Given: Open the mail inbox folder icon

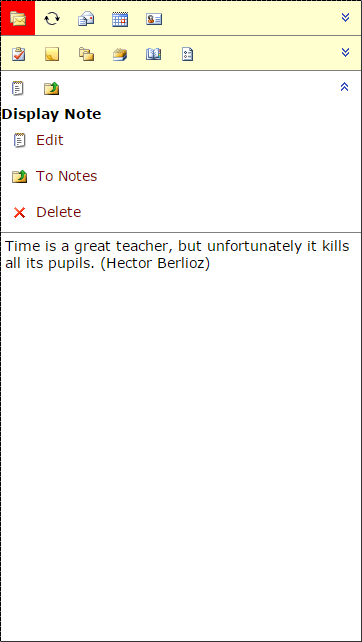Looking at the screenshot, I should [18, 18].
